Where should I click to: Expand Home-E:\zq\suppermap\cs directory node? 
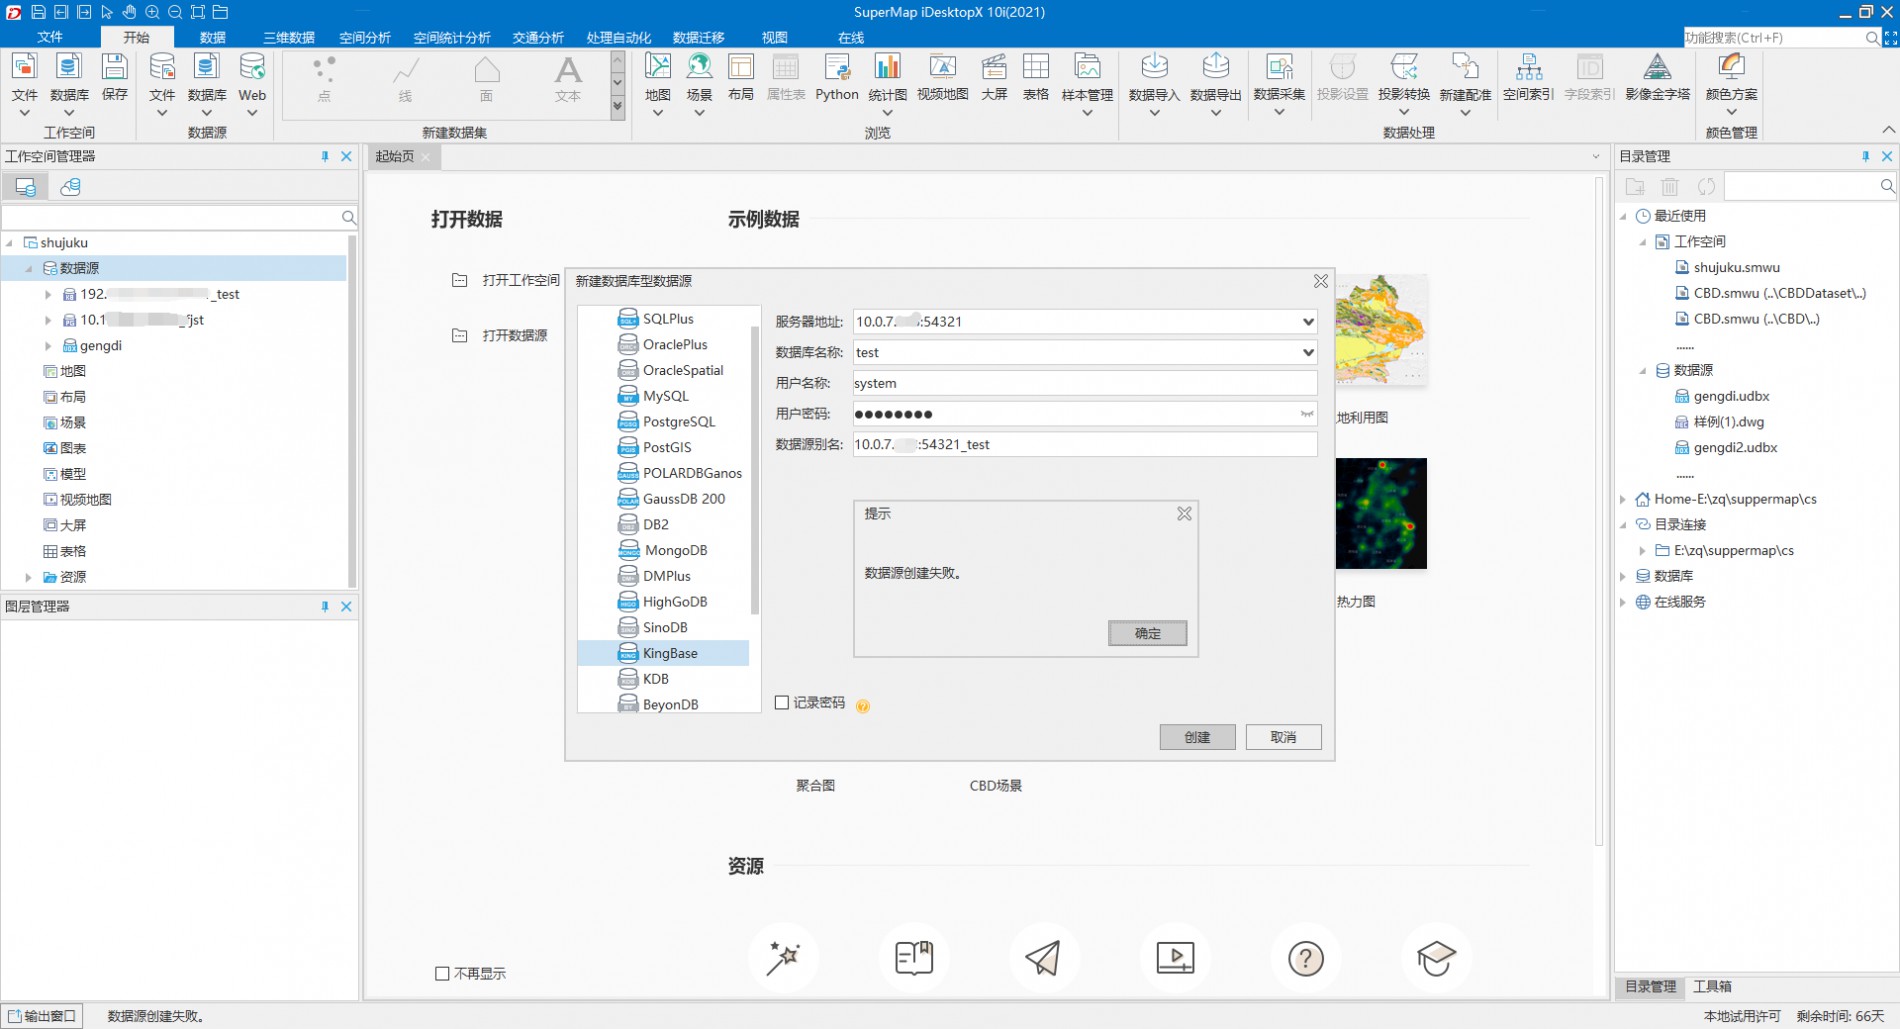click(1623, 499)
